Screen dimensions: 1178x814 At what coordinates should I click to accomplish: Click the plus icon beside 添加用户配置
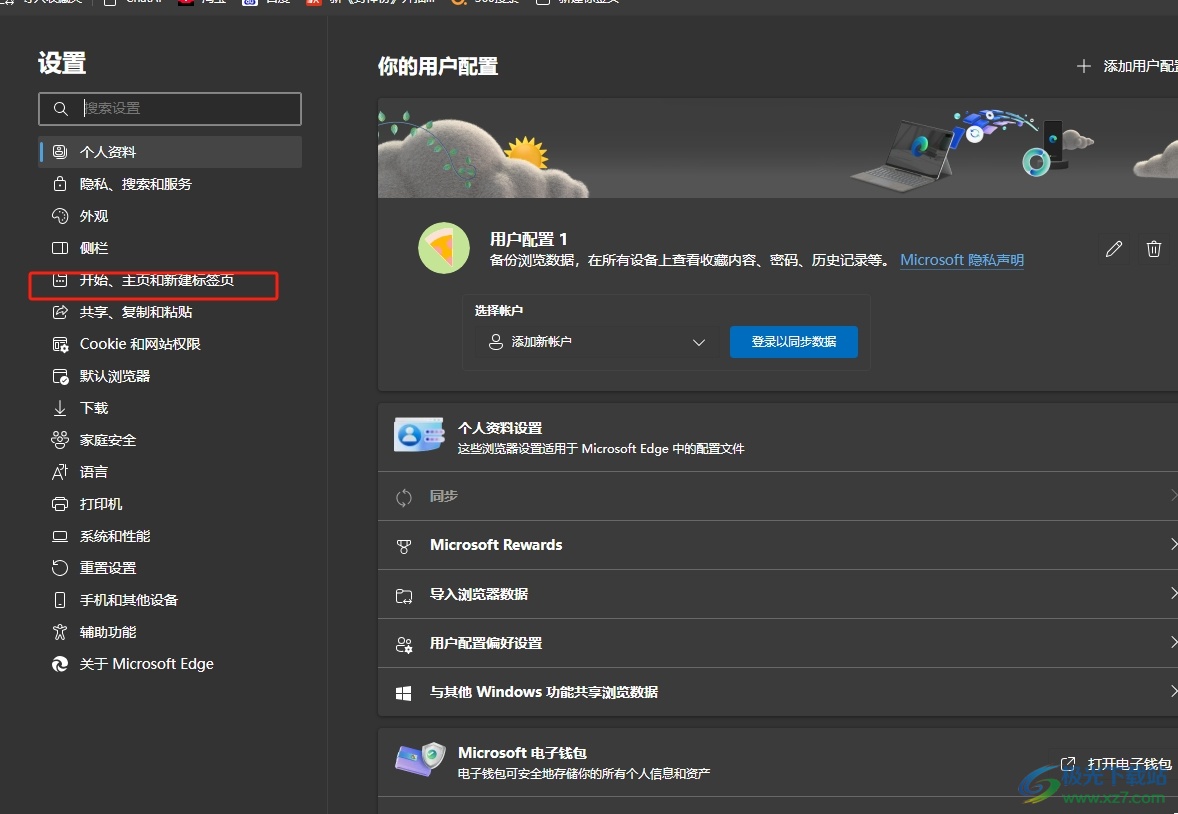(1083, 66)
